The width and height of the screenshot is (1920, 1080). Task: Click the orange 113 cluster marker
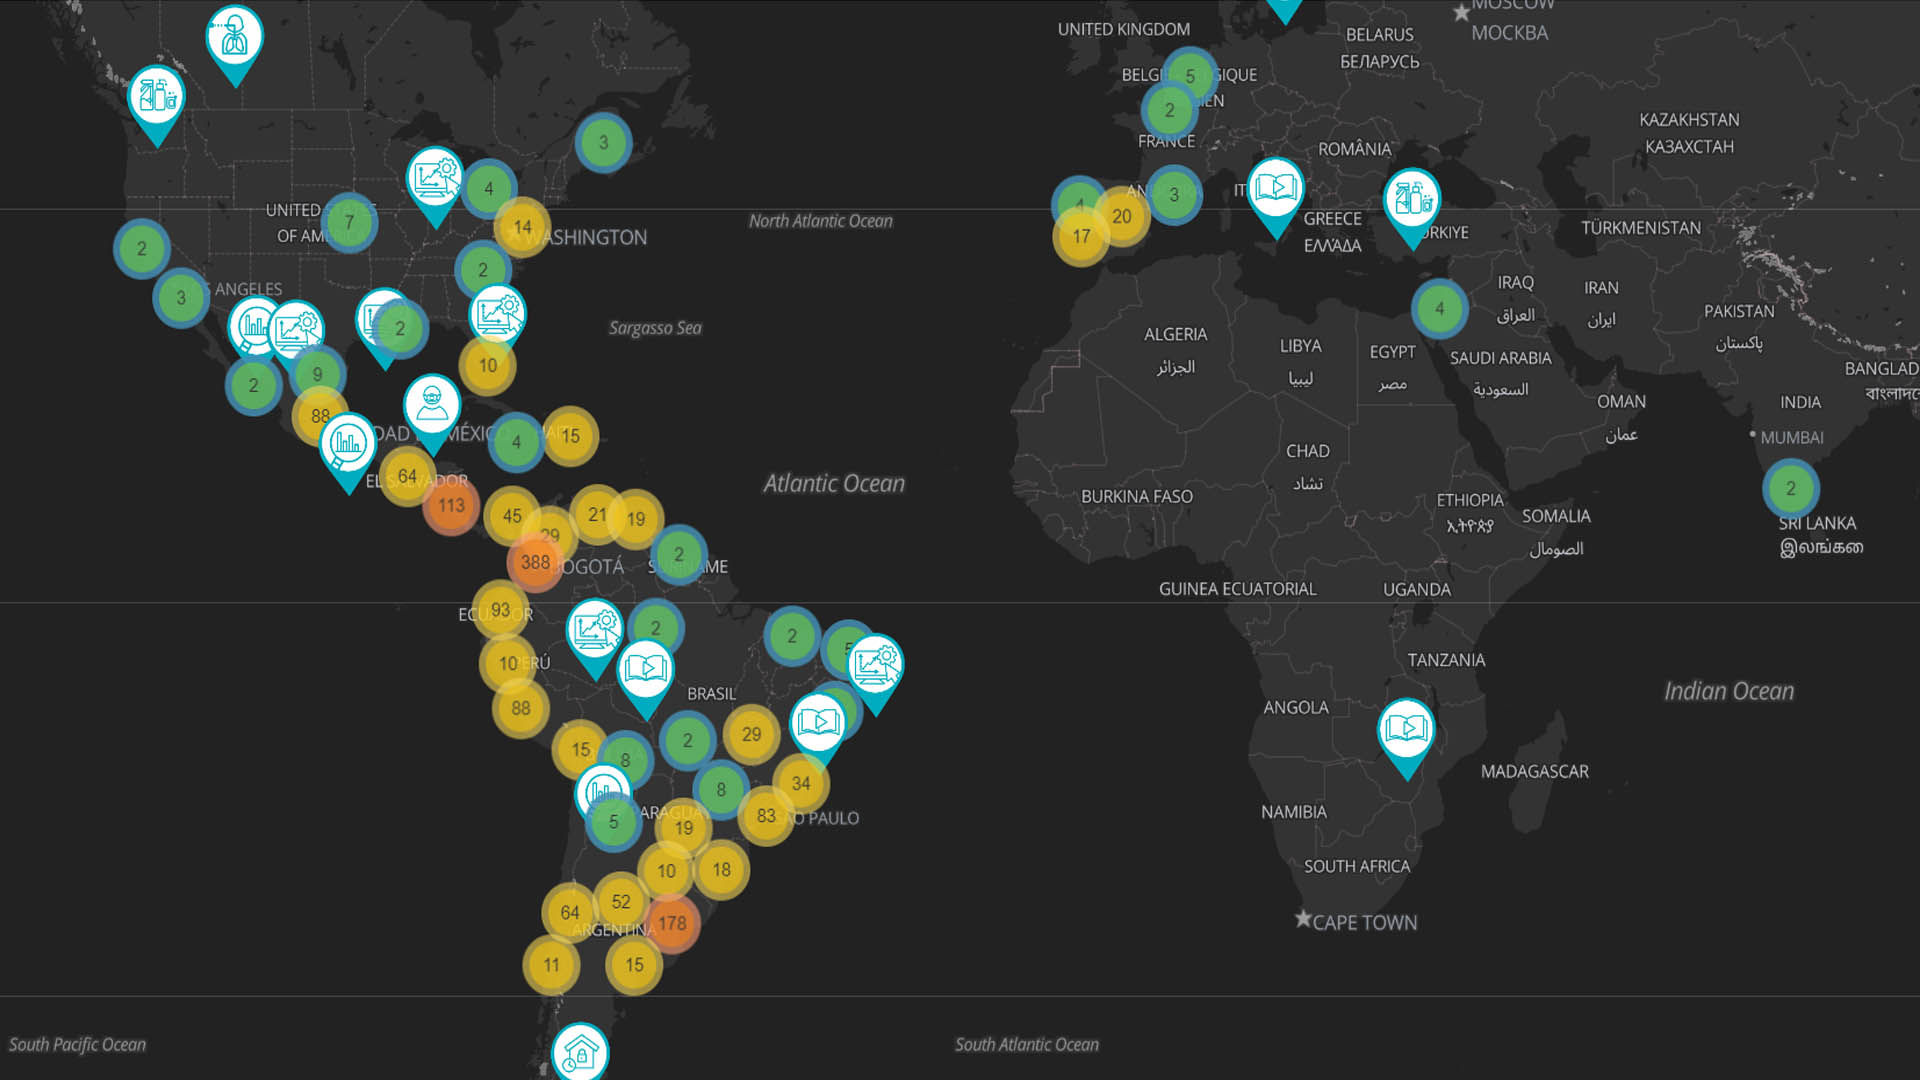tap(451, 506)
